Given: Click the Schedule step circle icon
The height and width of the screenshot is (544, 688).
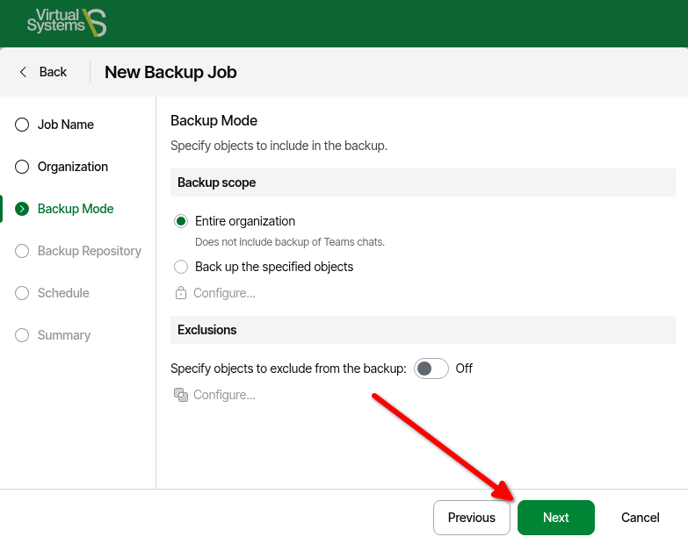Looking at the screenshot, I should click(x=22, y=293).
